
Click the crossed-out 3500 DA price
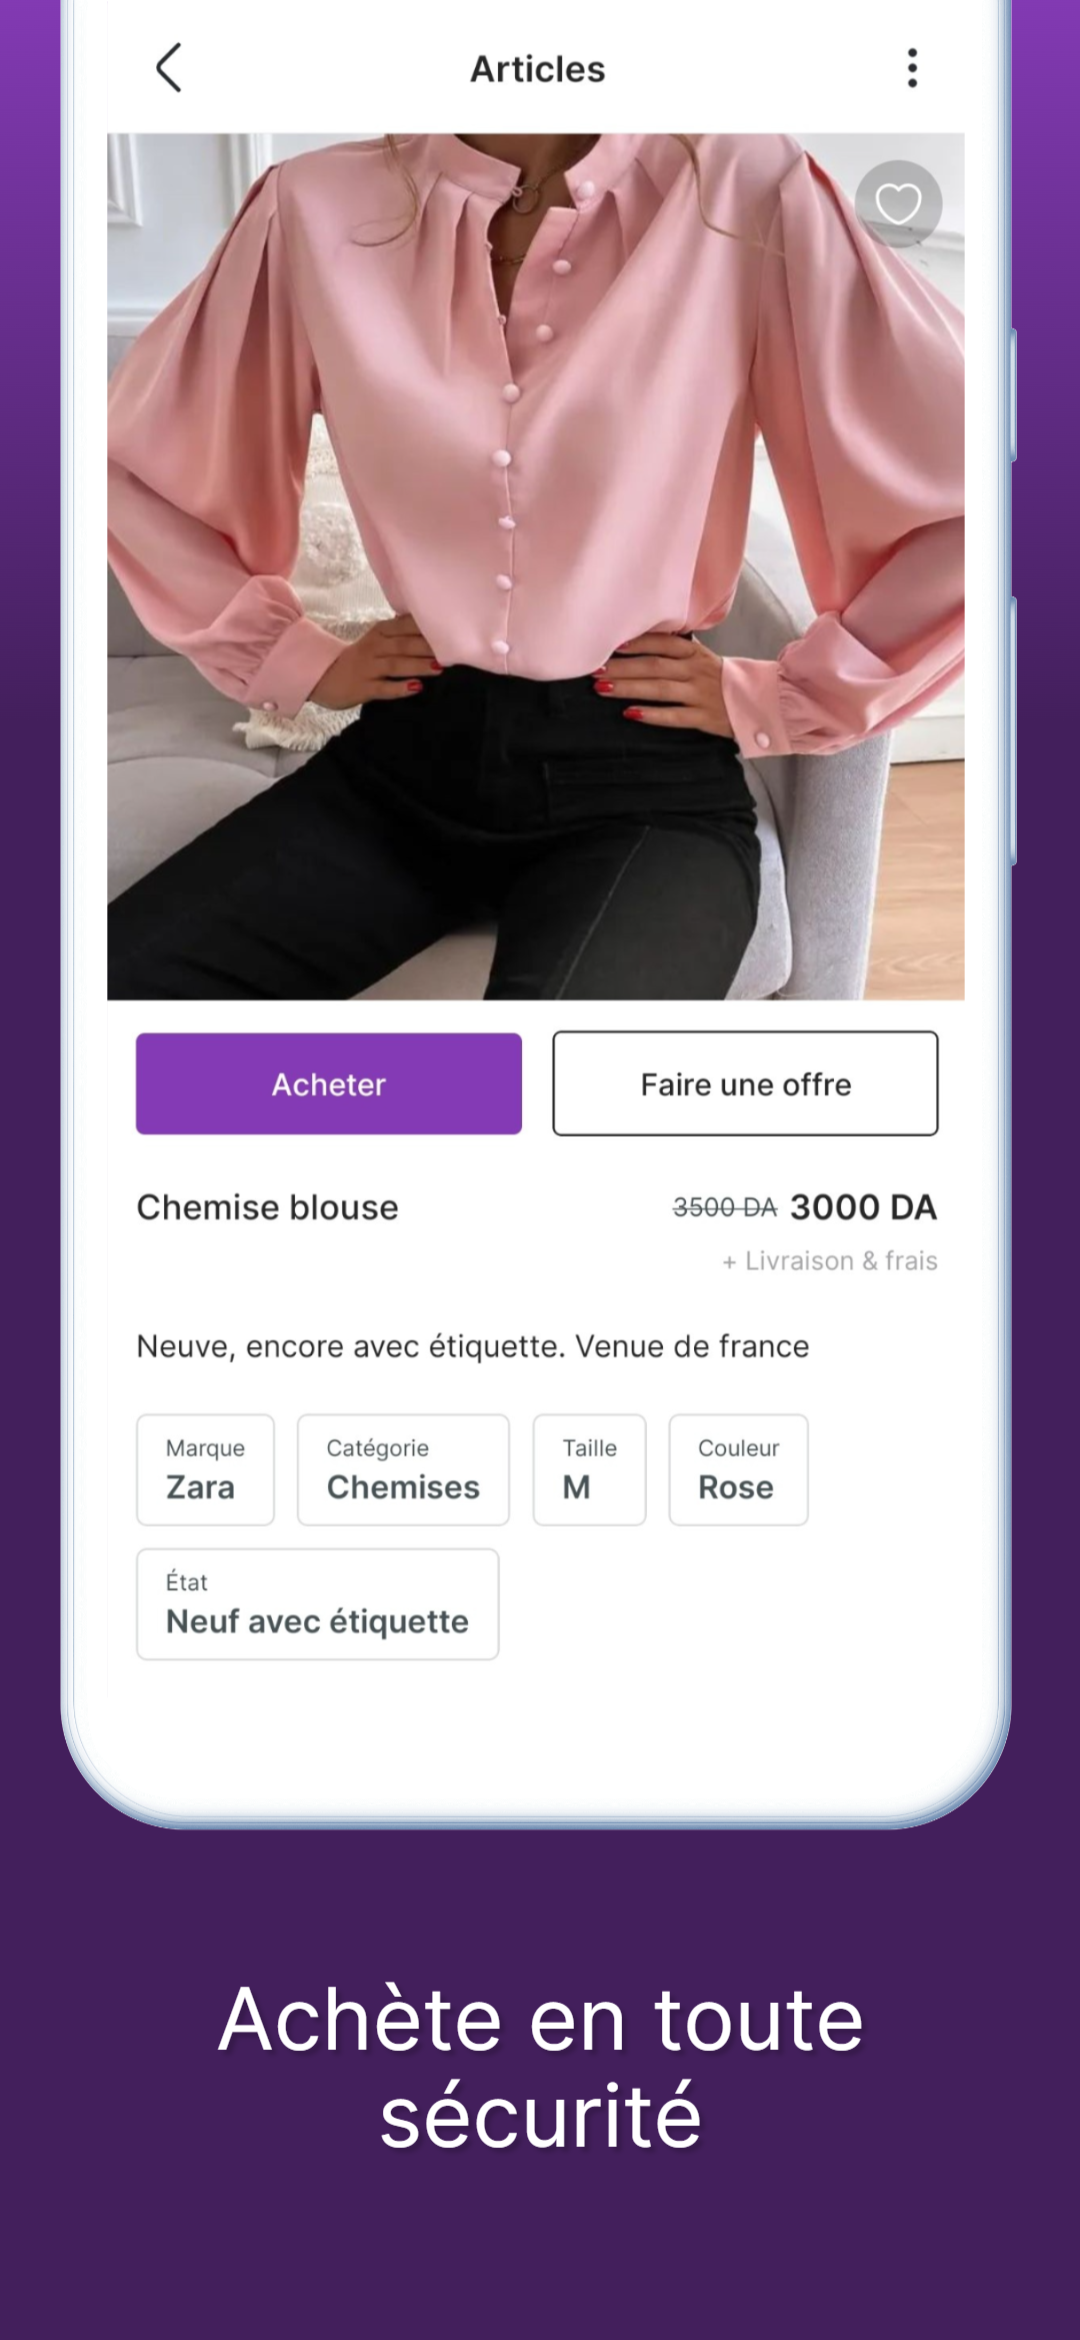pyautogui.click(x=725, y=1208)
